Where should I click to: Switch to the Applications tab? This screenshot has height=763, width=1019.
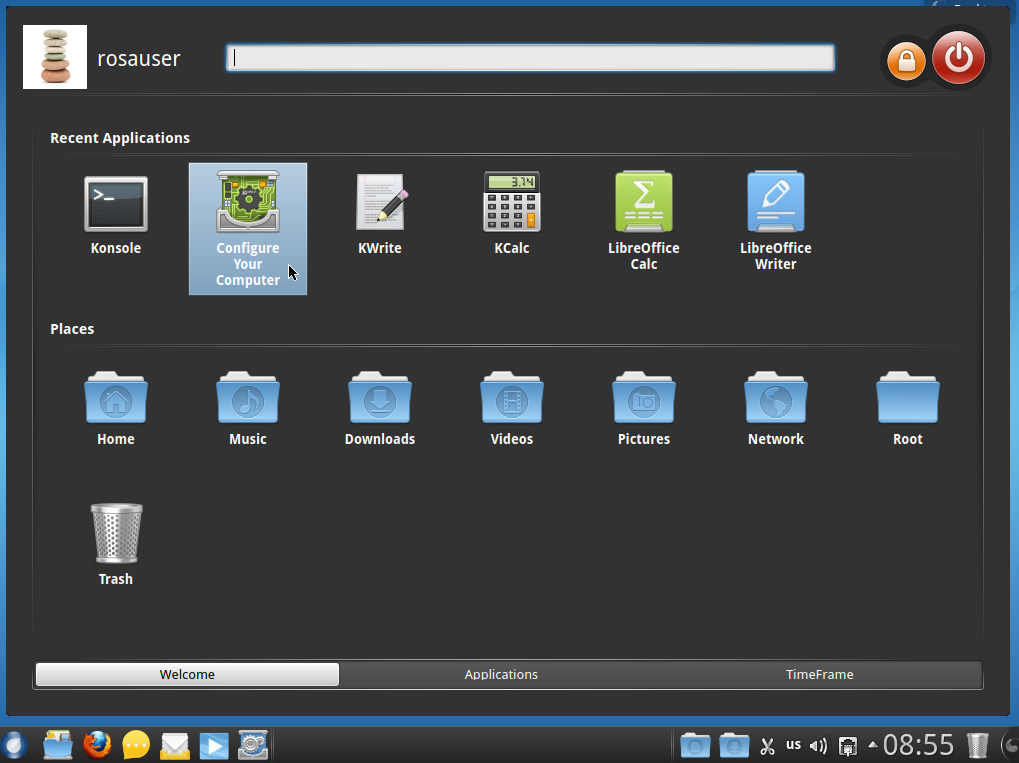(501, 675)
